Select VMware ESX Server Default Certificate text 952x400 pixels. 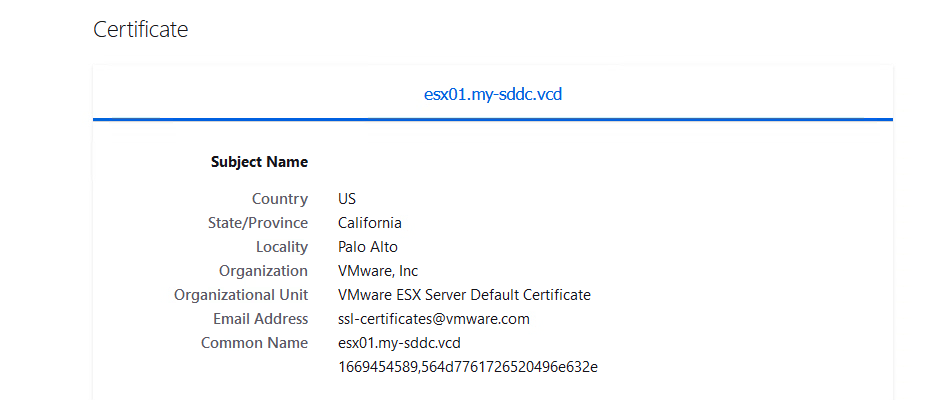pos(464,295)
